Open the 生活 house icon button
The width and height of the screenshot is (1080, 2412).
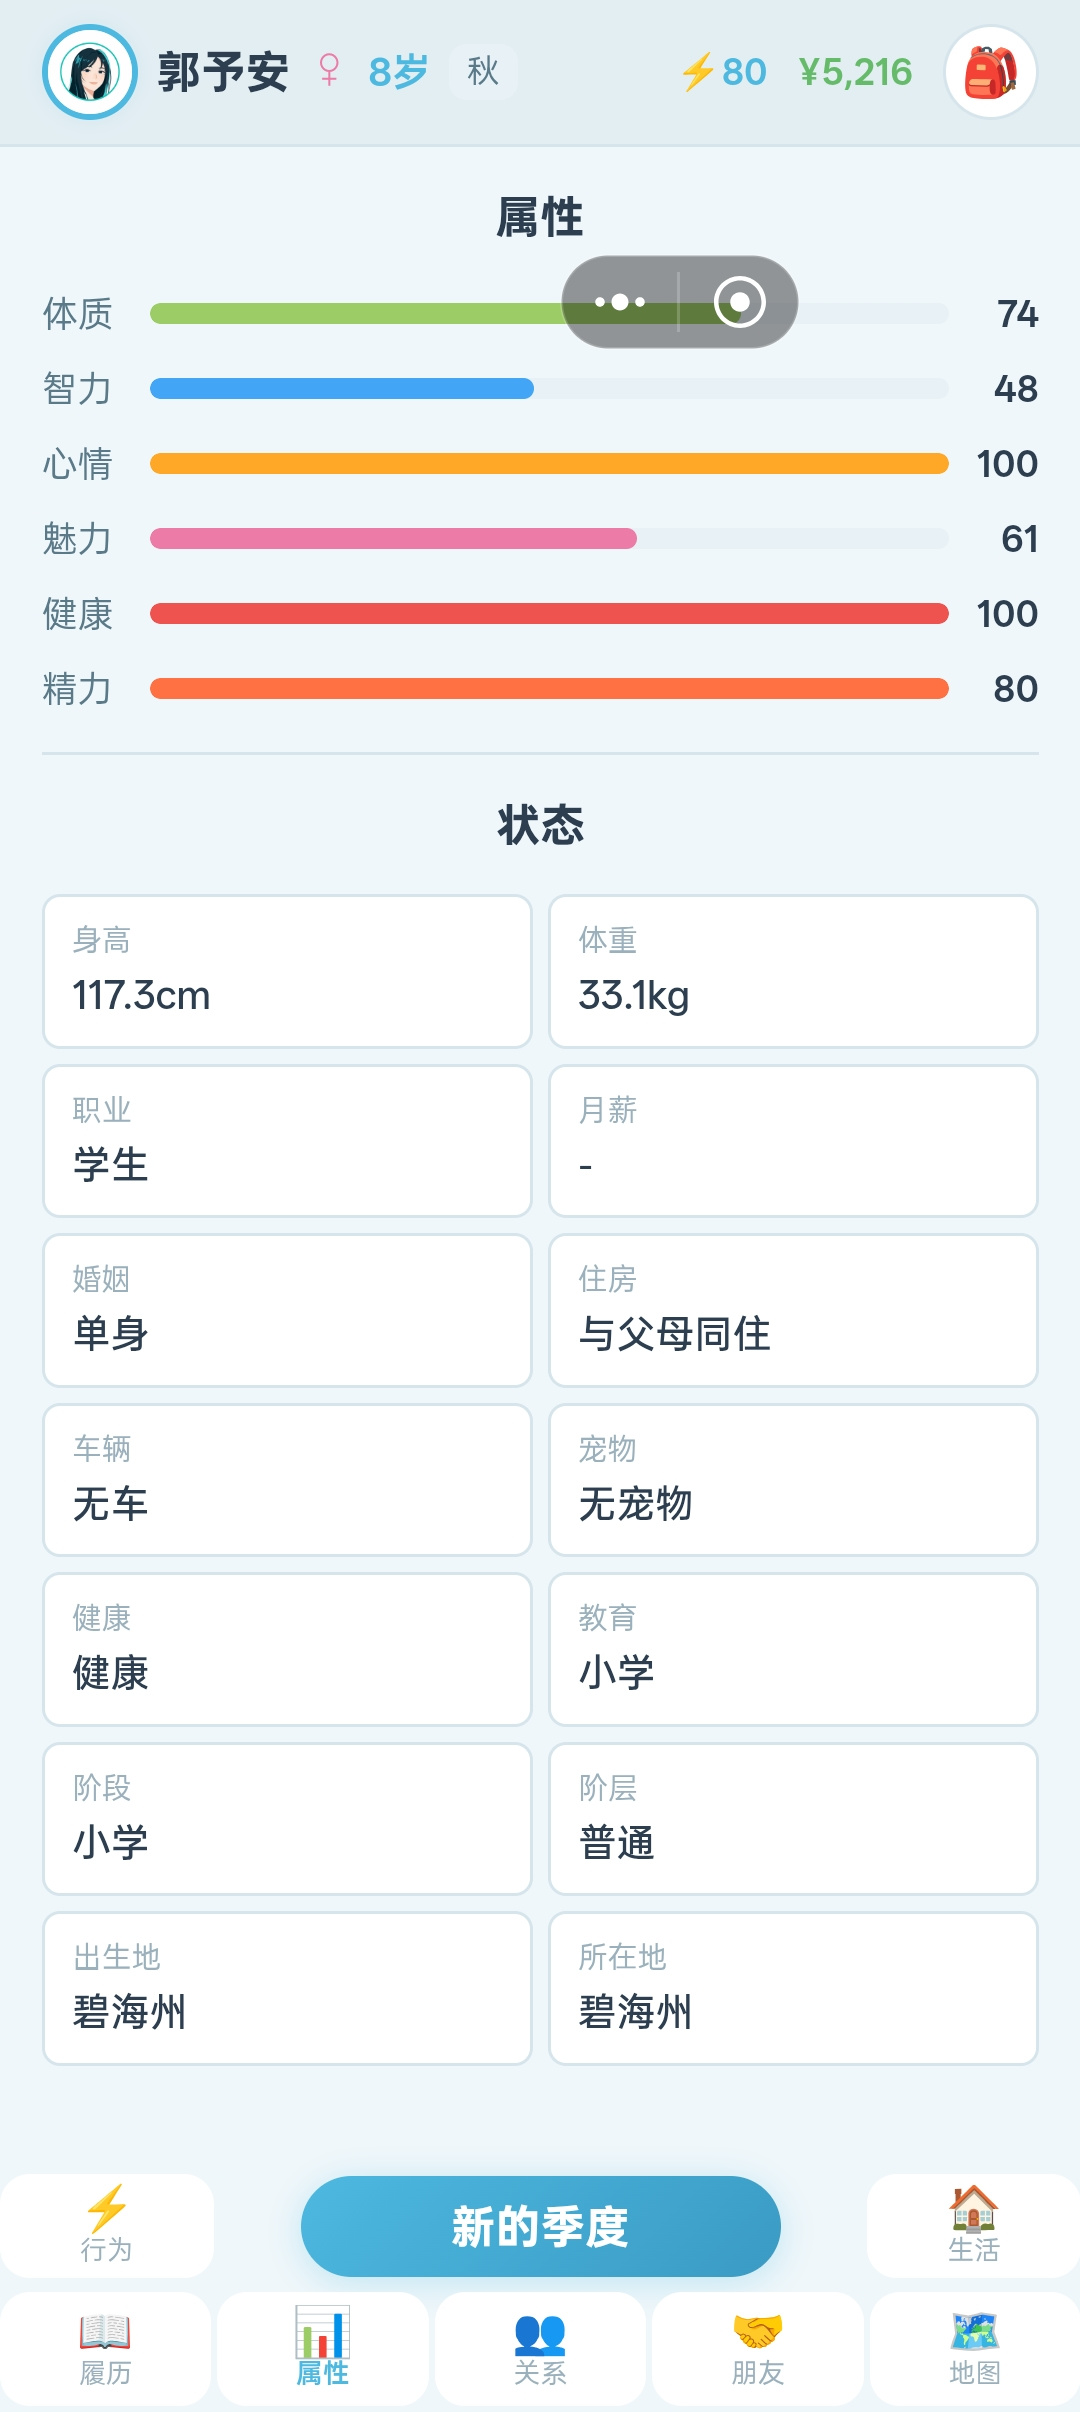pos(973,2225)
